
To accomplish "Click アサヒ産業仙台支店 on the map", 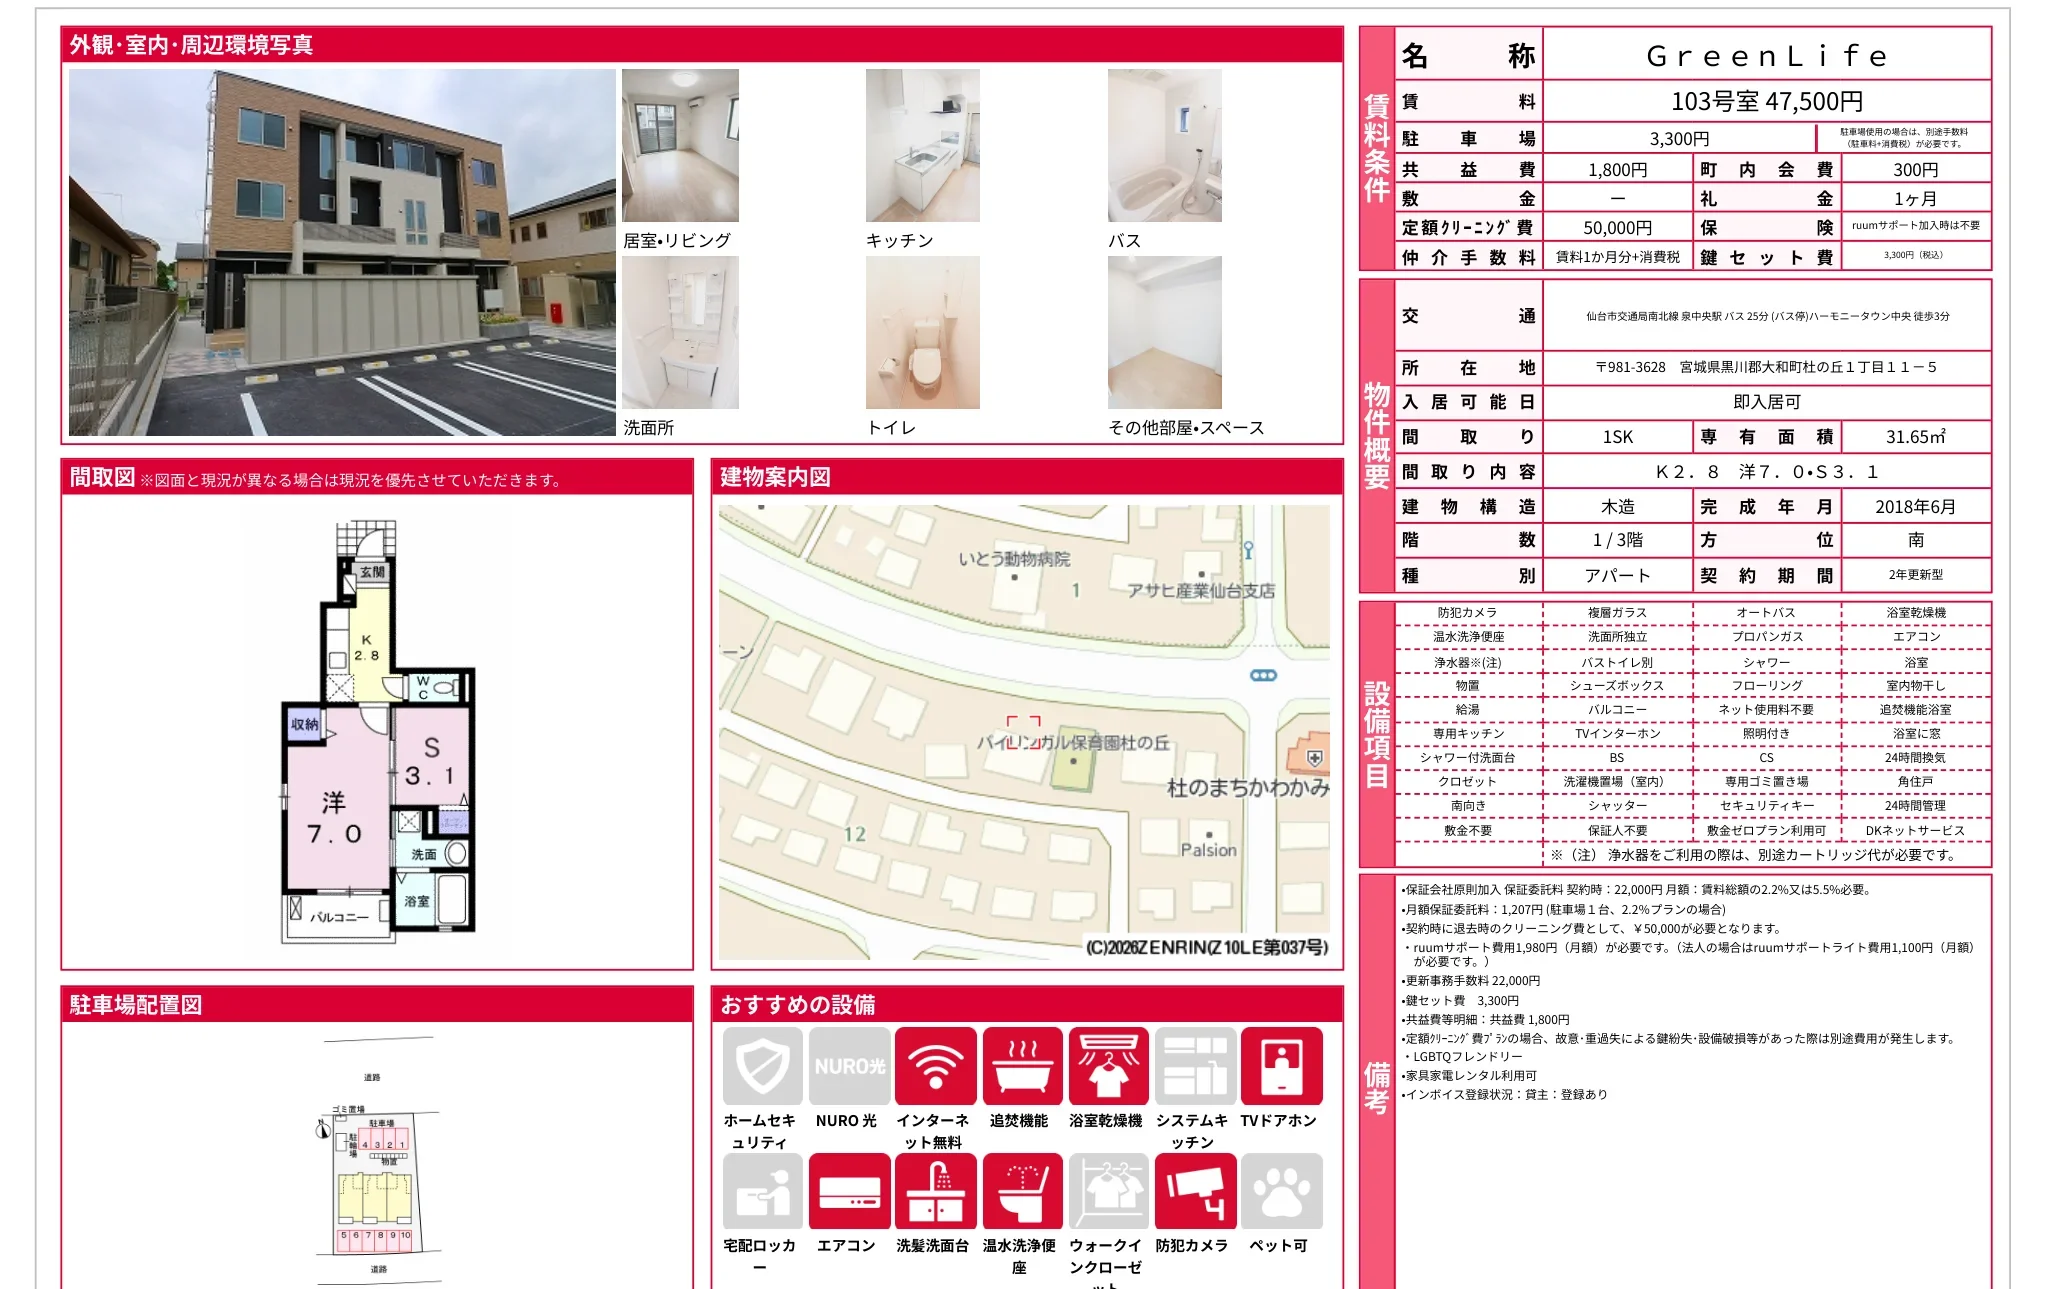I will (1201, 591).
